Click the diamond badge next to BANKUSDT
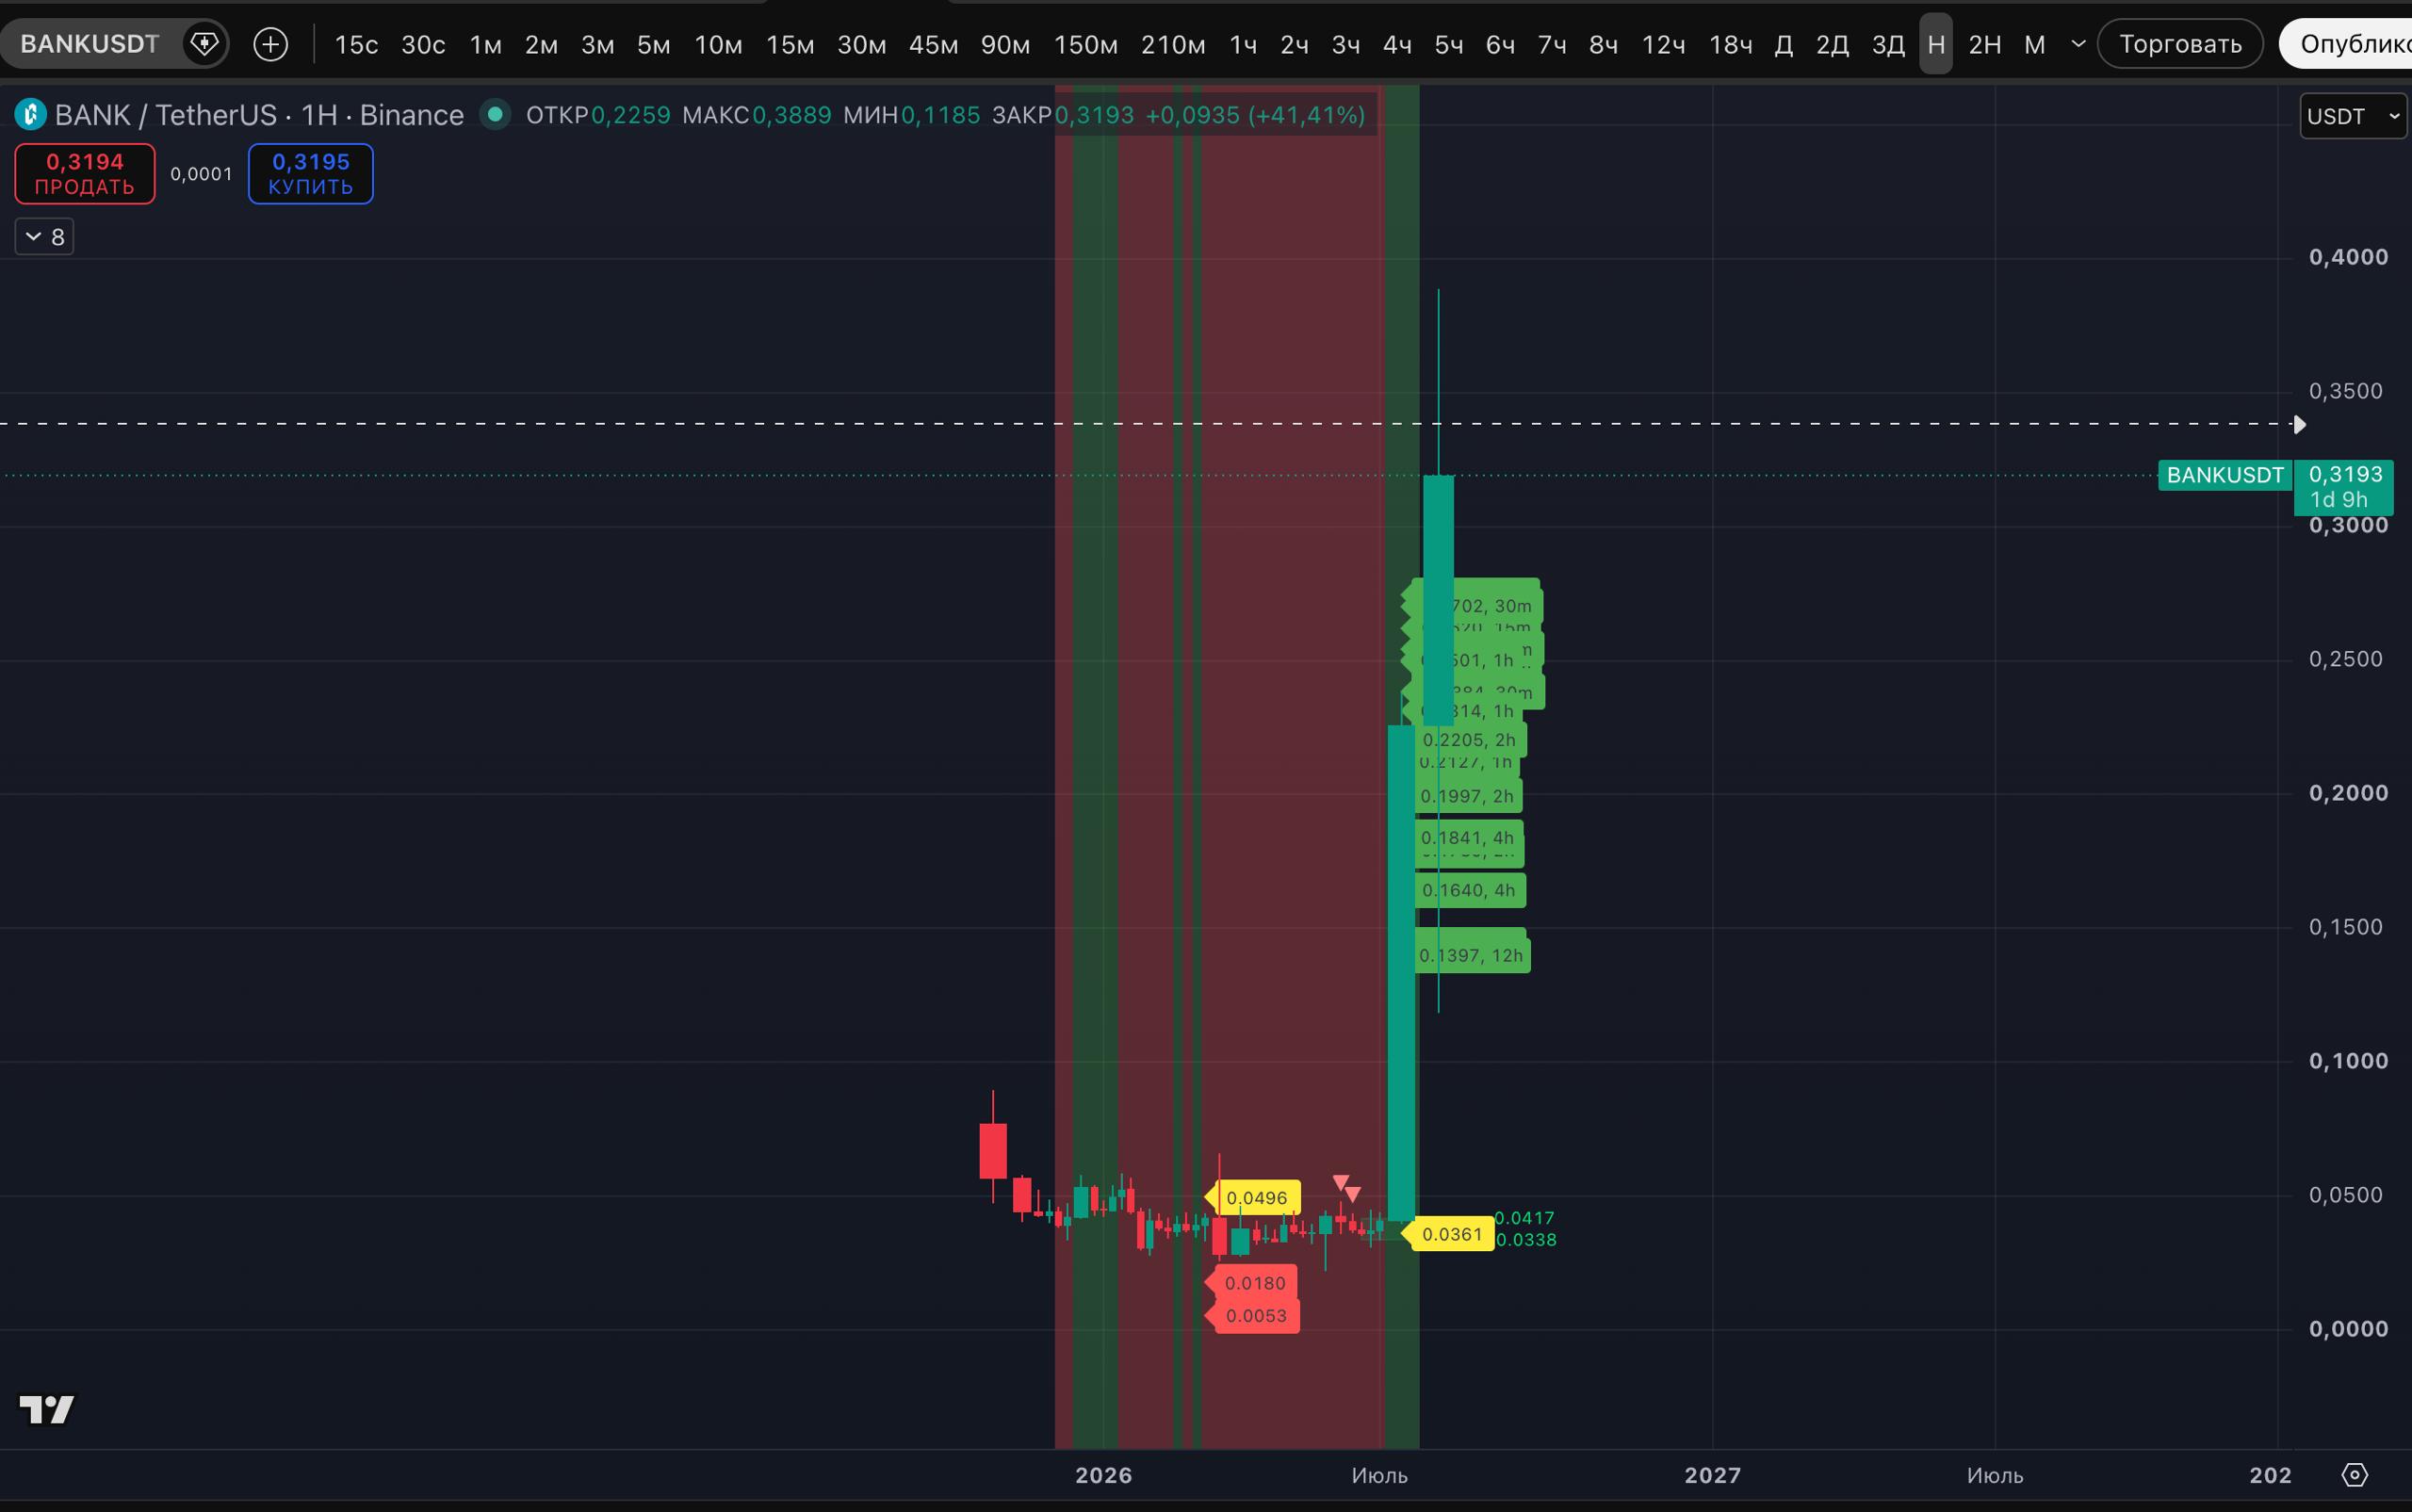This screenshot has width=2412, height=1512. 204,44
